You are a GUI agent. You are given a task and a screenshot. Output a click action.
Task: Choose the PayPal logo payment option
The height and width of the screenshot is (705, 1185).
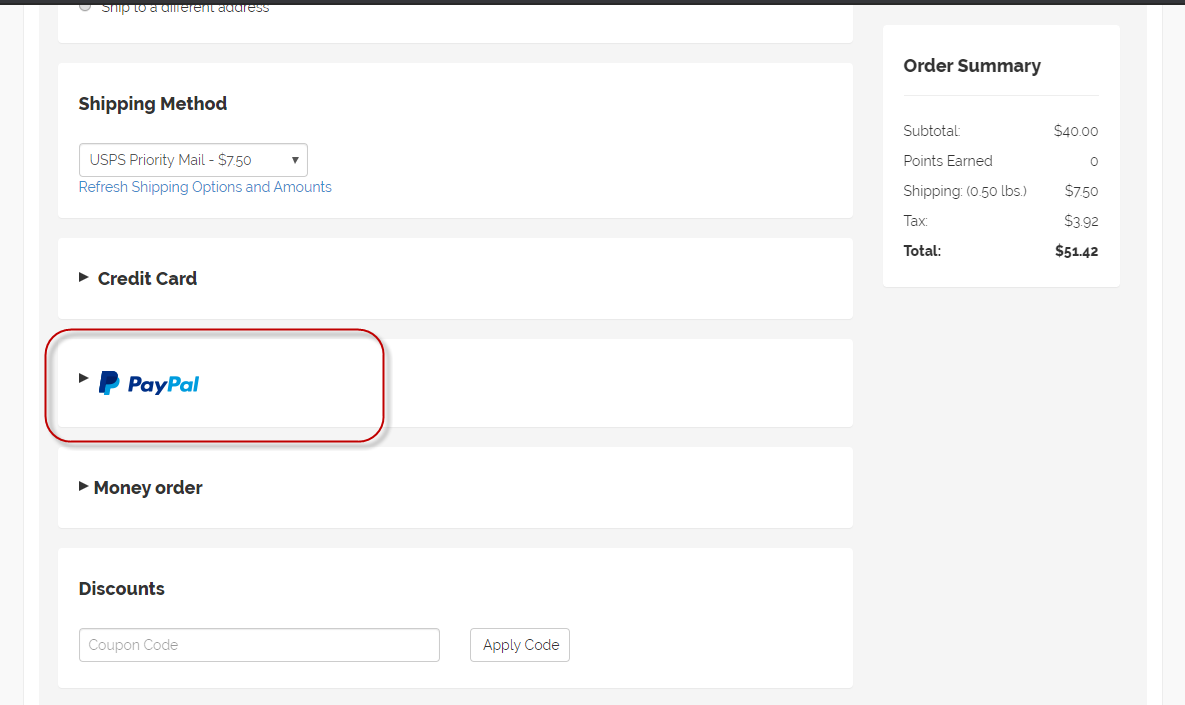pyautogui.click(x=149, y=383)
